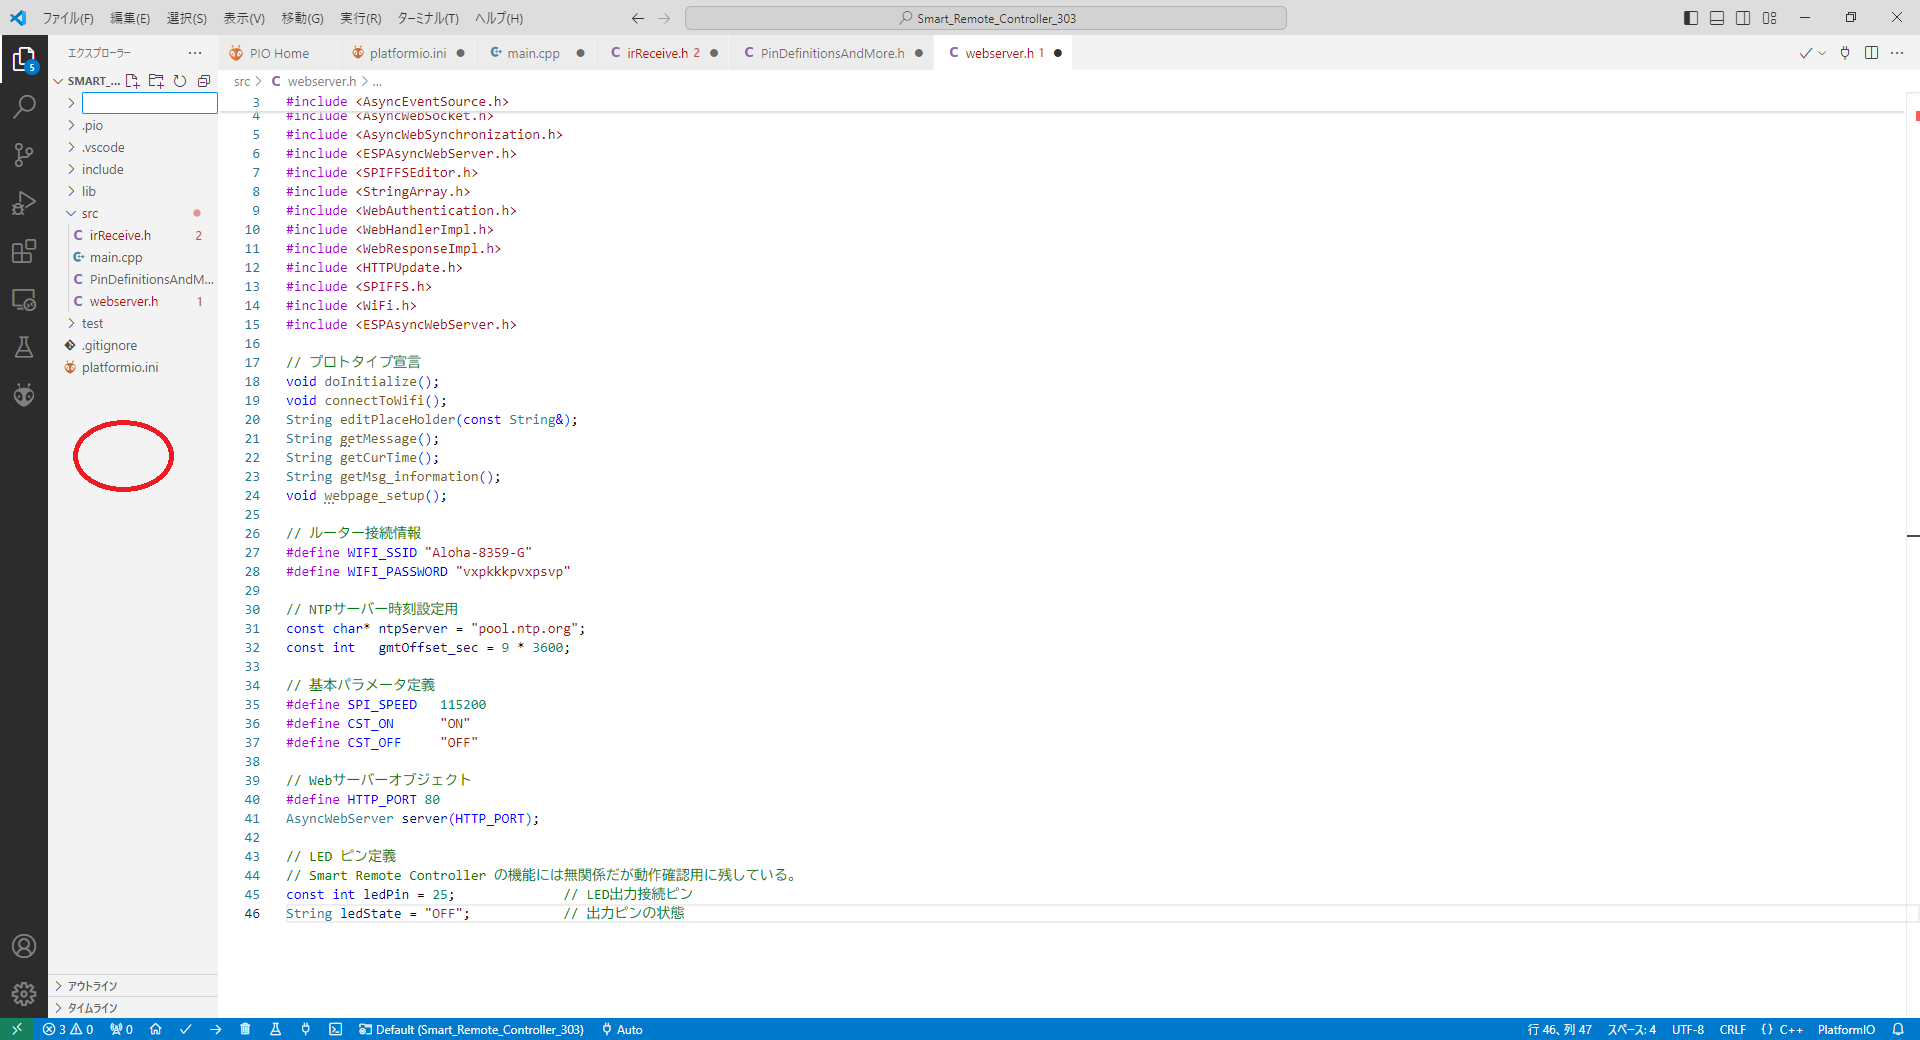The image size is (1920, 1040).
Task: Click the CRLF line ending button
Action: click(1732, 1029)
